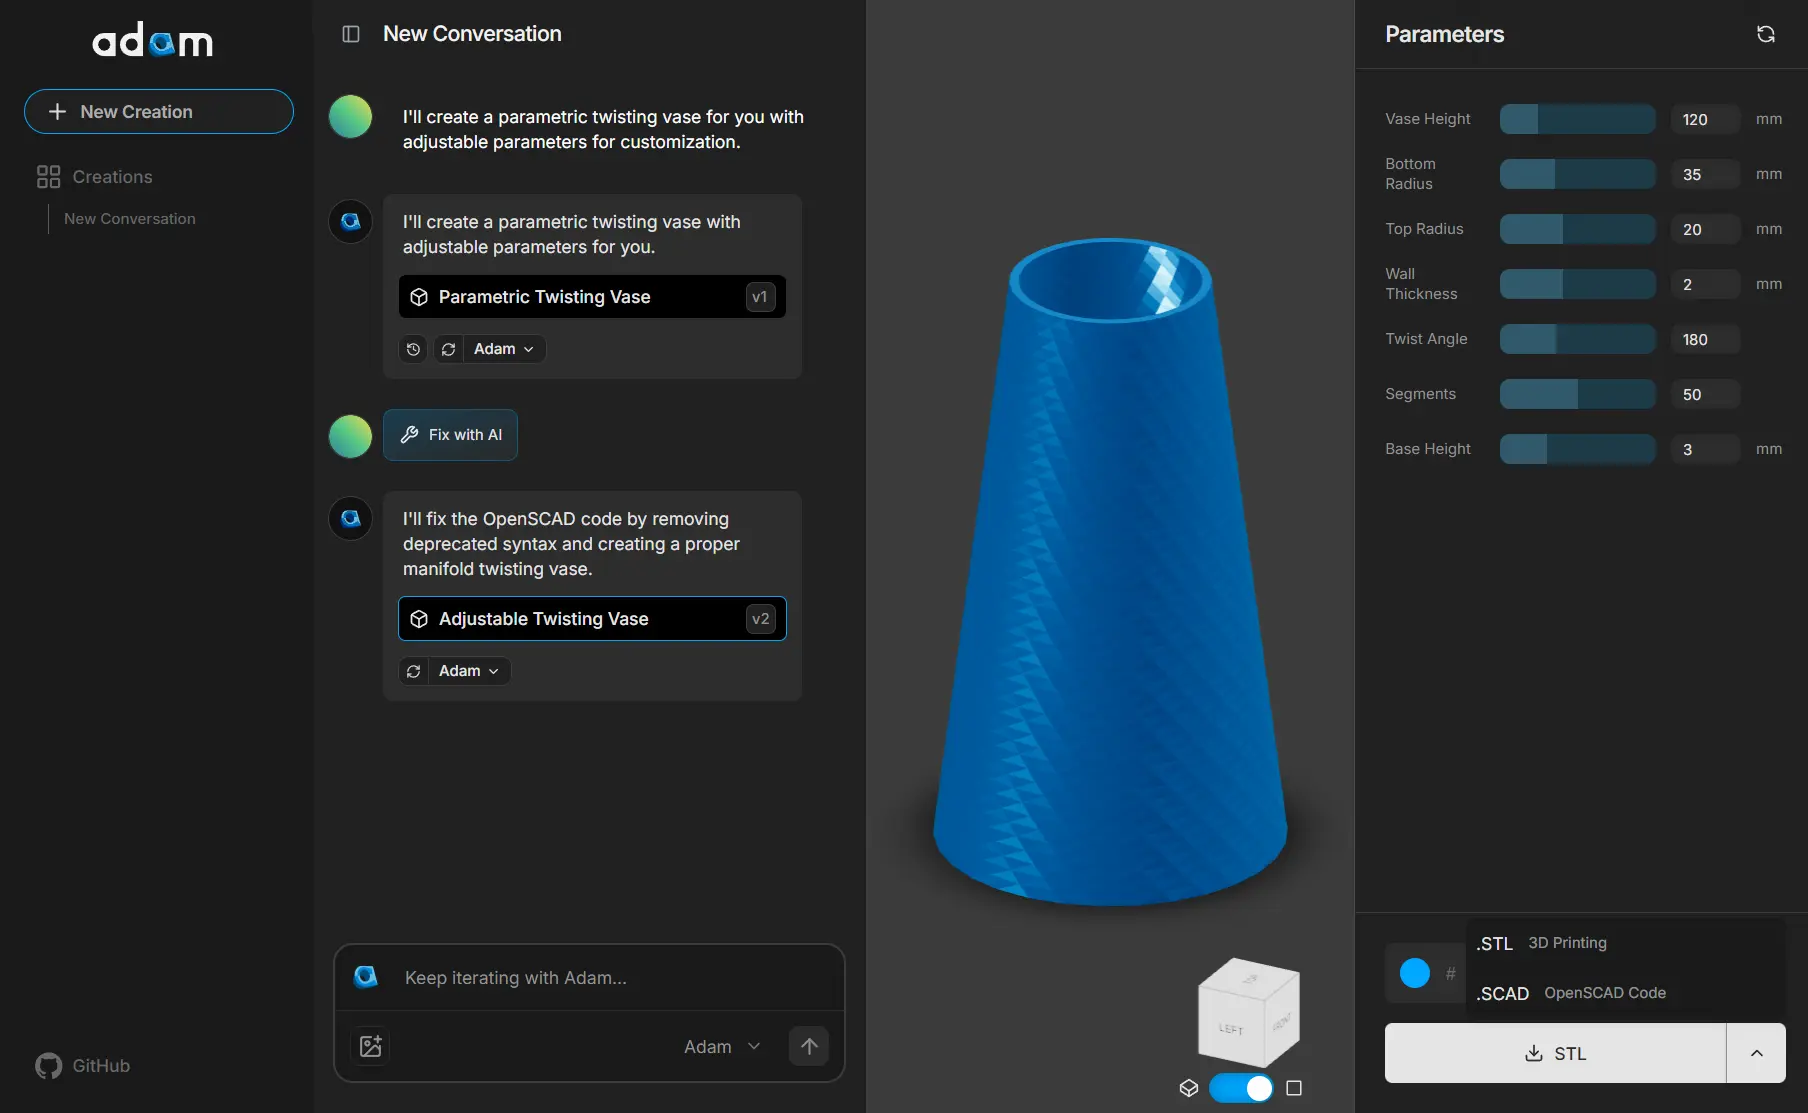Choose the .STL 3D Printing export option
This screenshot has height=1113, width=1808.
click(x=1541, y=943)
